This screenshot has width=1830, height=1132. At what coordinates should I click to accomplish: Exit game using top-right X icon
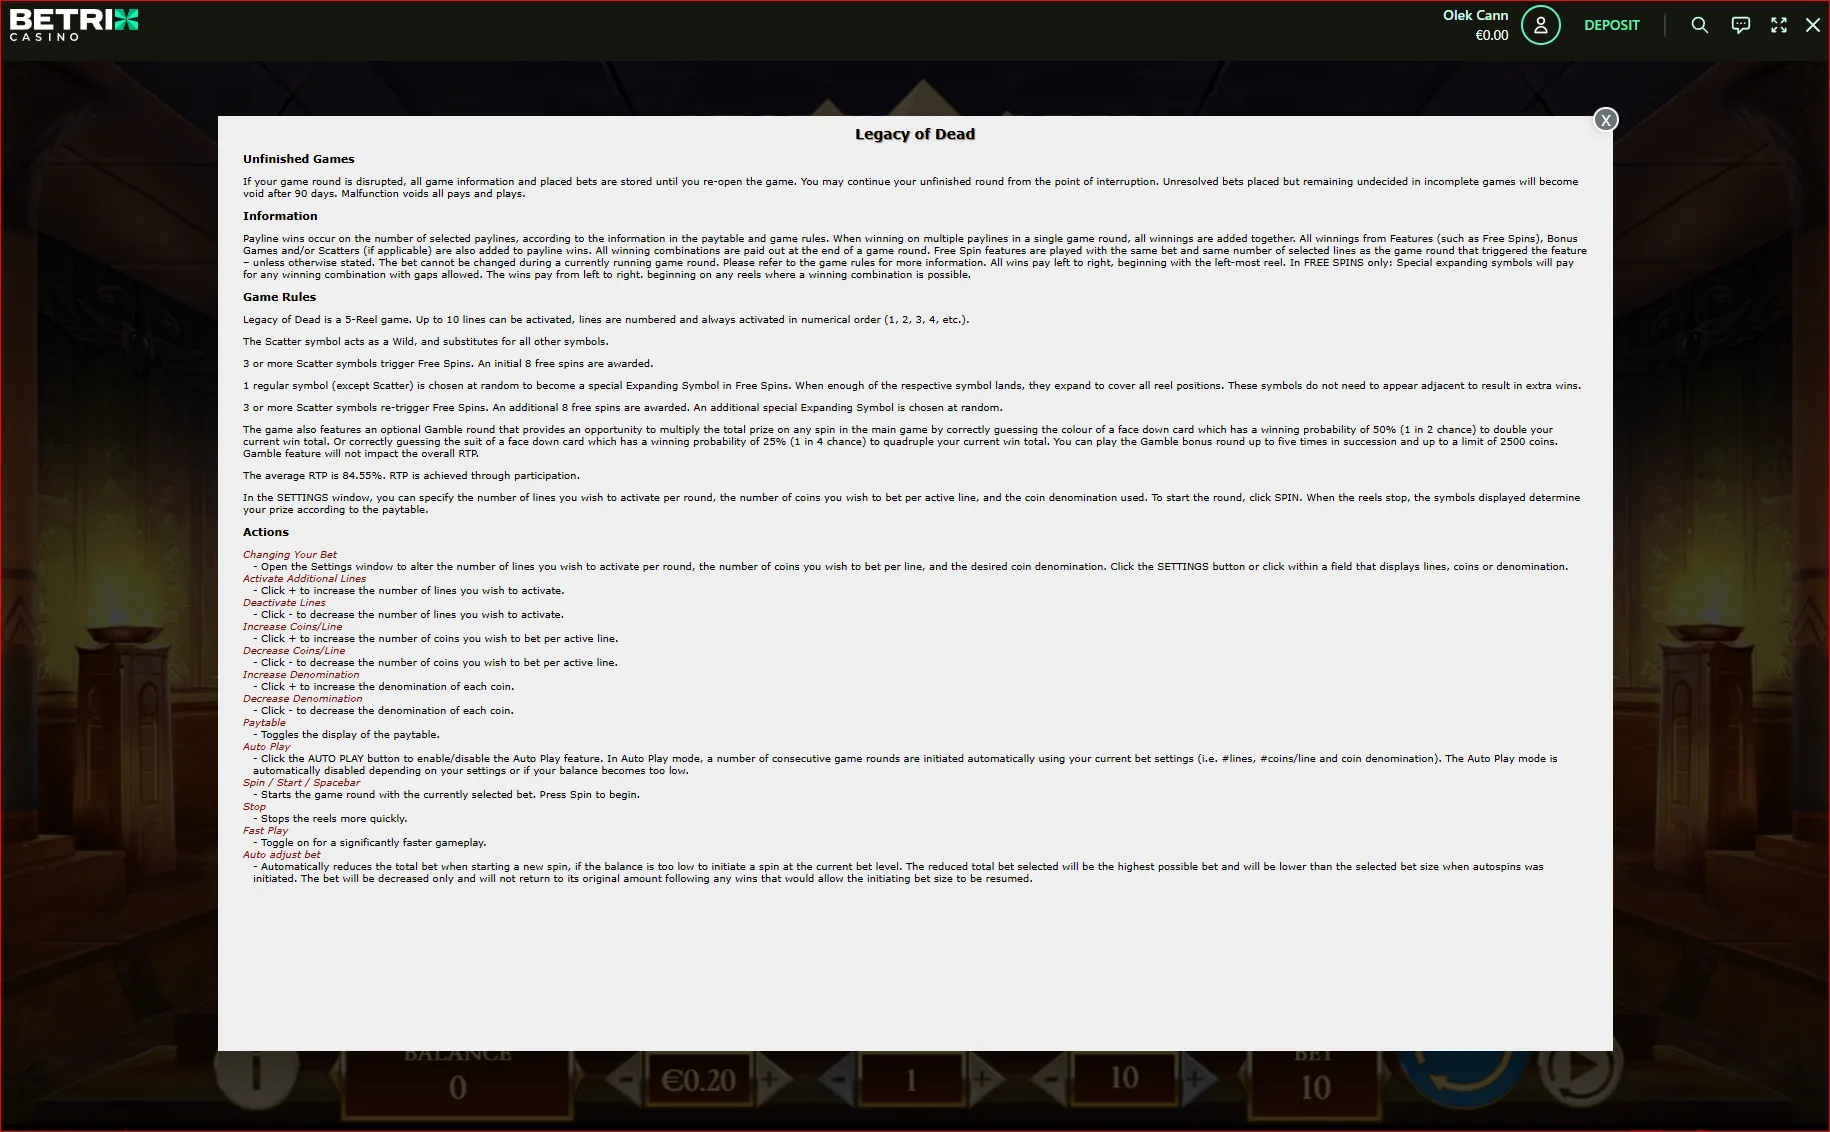(1812, 25)
